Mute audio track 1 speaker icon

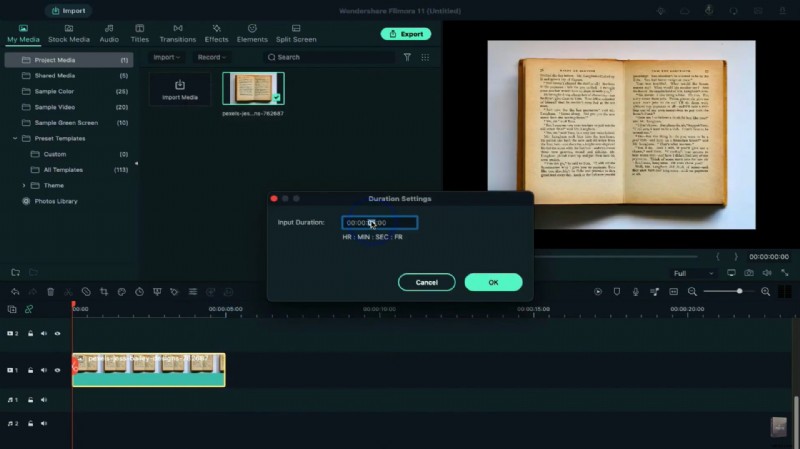[x=57, y=400]
